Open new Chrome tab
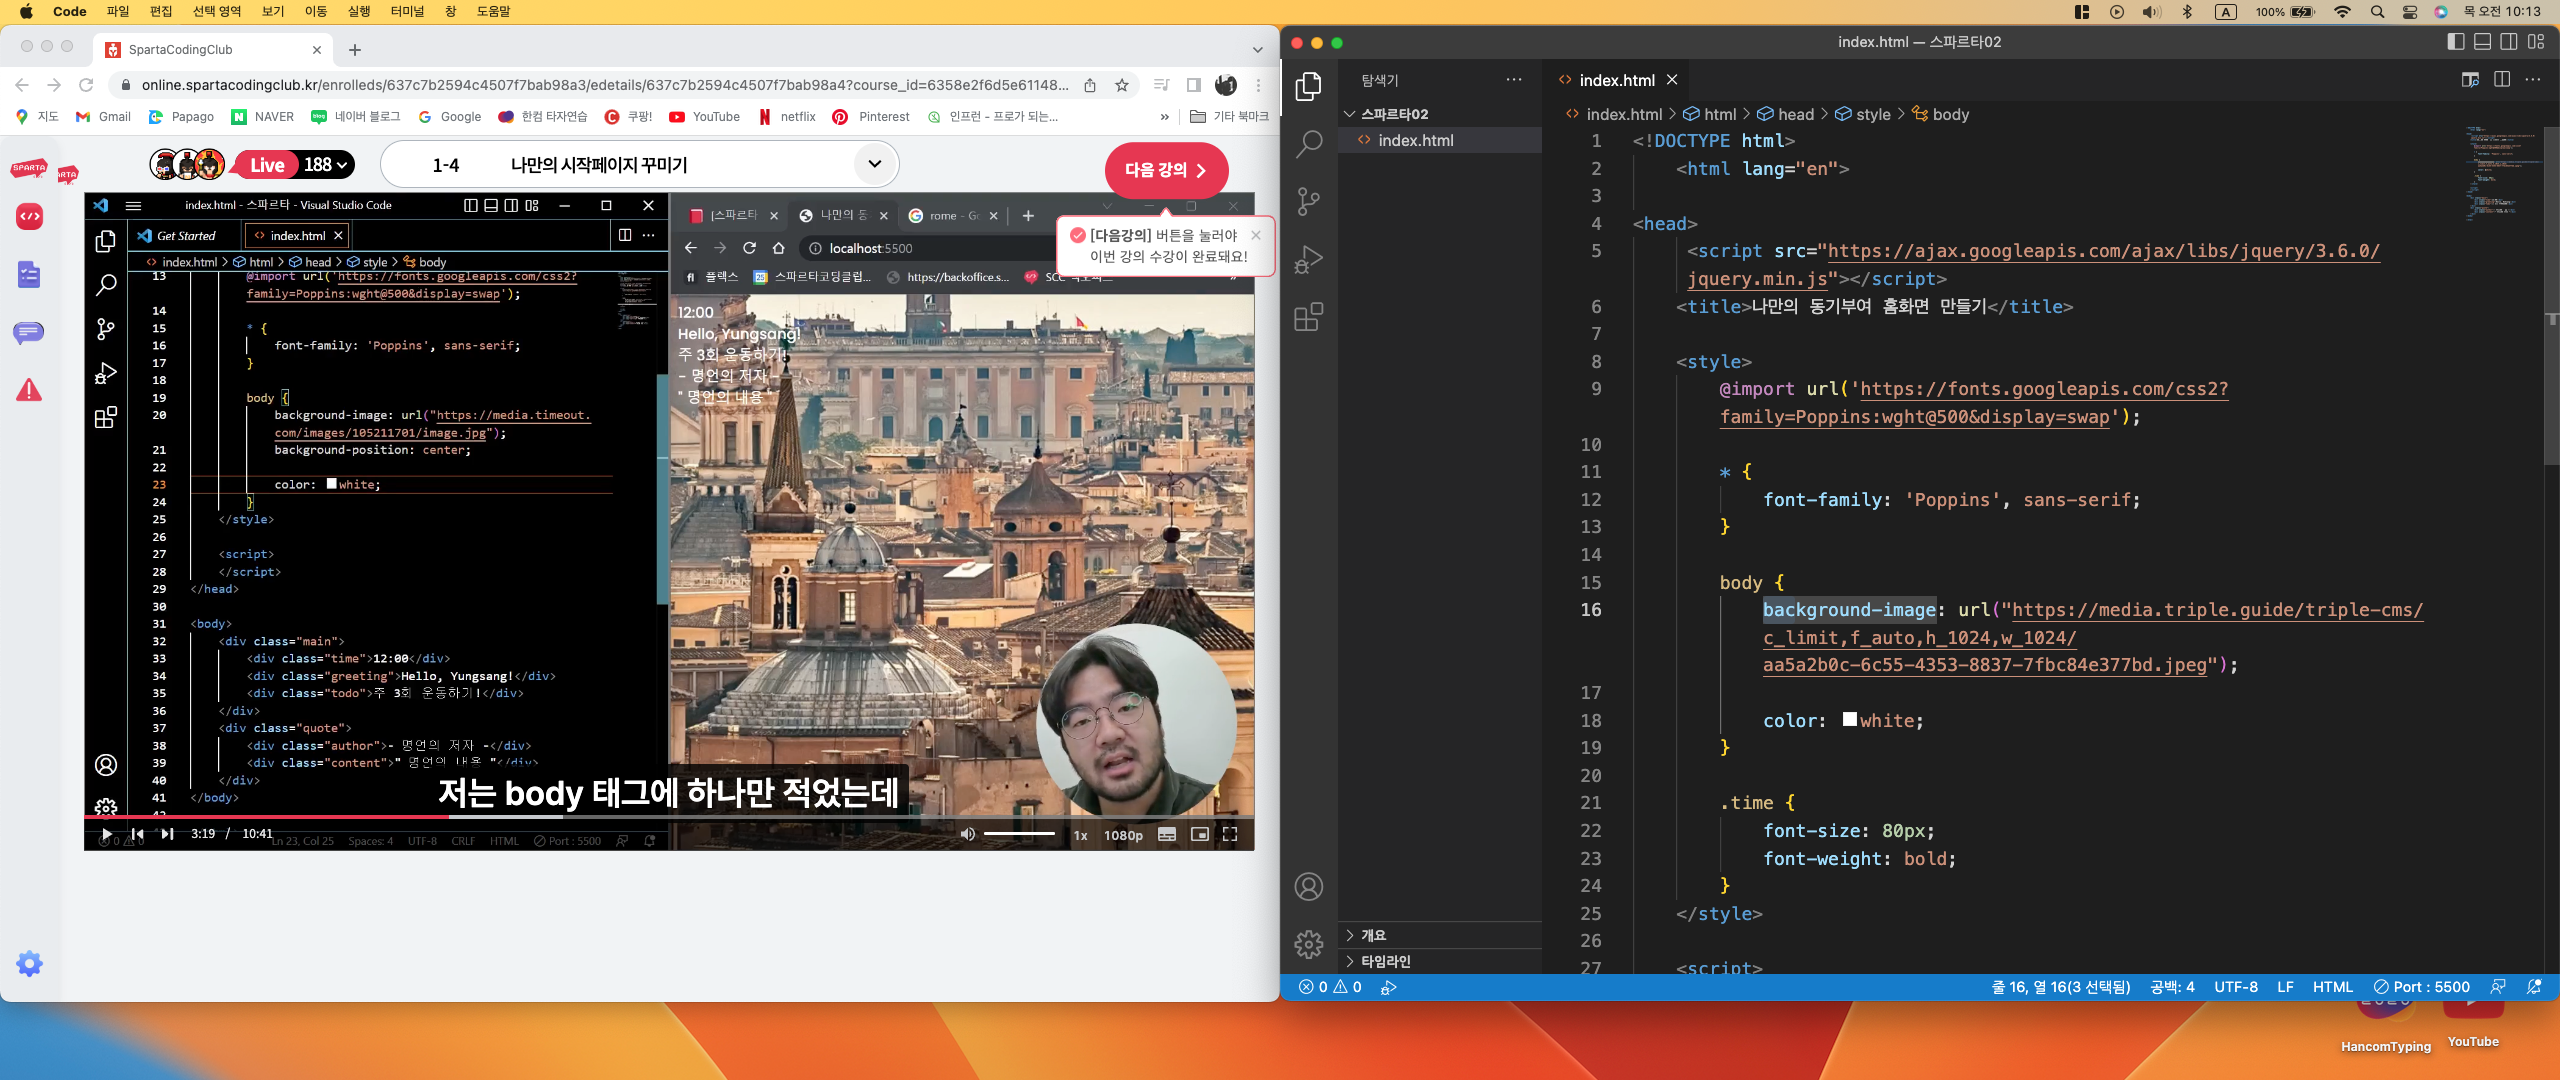The image size is (2560, 1080). tap(355, 49)
